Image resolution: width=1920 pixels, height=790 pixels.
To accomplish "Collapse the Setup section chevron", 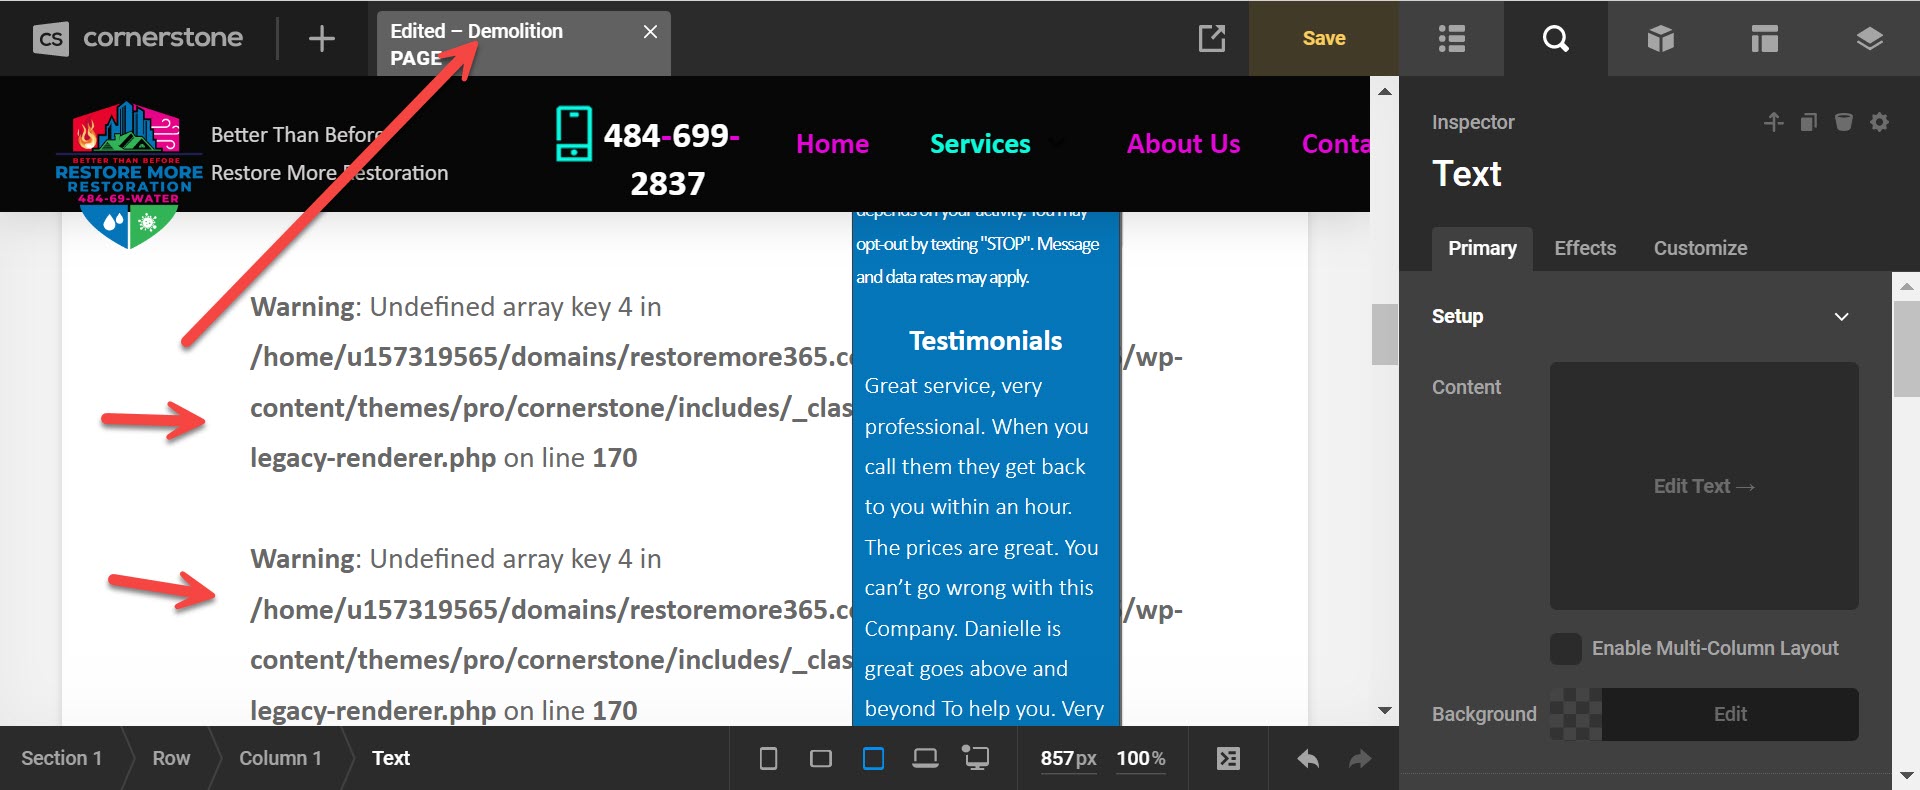I will [1841, 317].
